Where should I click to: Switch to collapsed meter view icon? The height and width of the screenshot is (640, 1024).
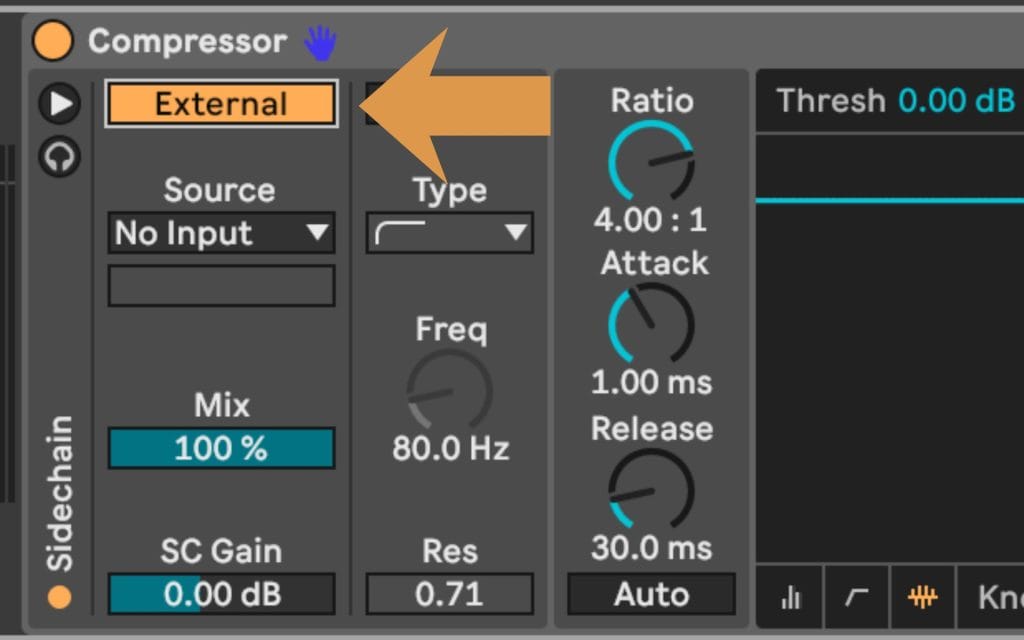(x=791, y=597)
